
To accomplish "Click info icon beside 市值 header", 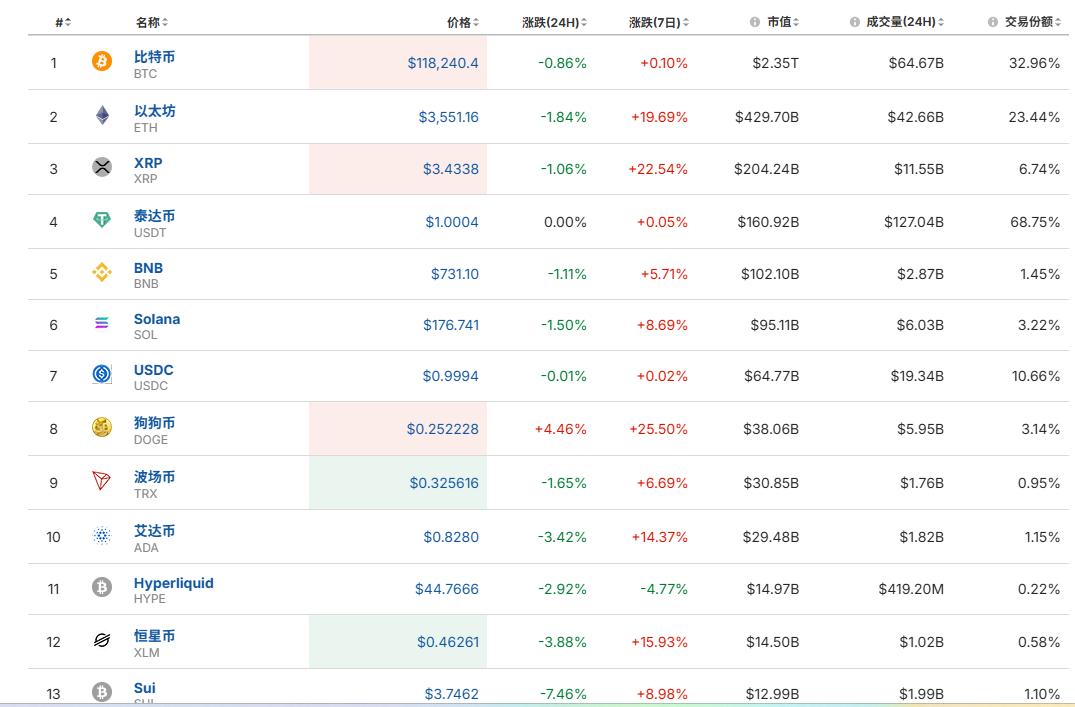I will click(x=755, y=22).
